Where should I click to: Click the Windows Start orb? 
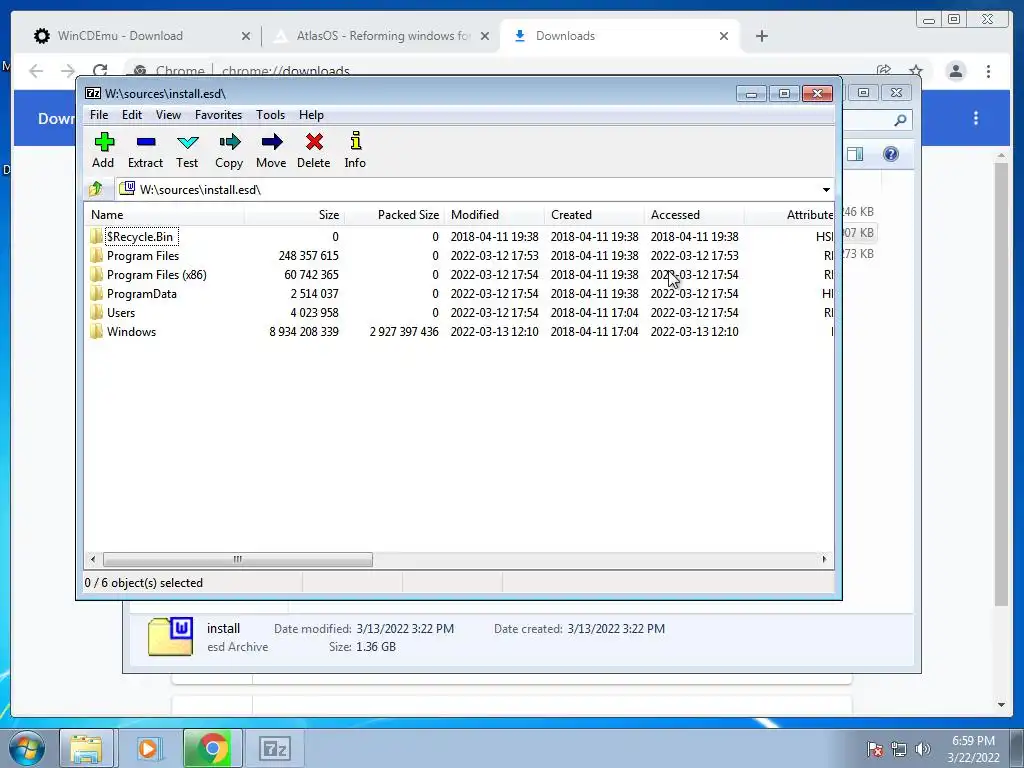27,748
